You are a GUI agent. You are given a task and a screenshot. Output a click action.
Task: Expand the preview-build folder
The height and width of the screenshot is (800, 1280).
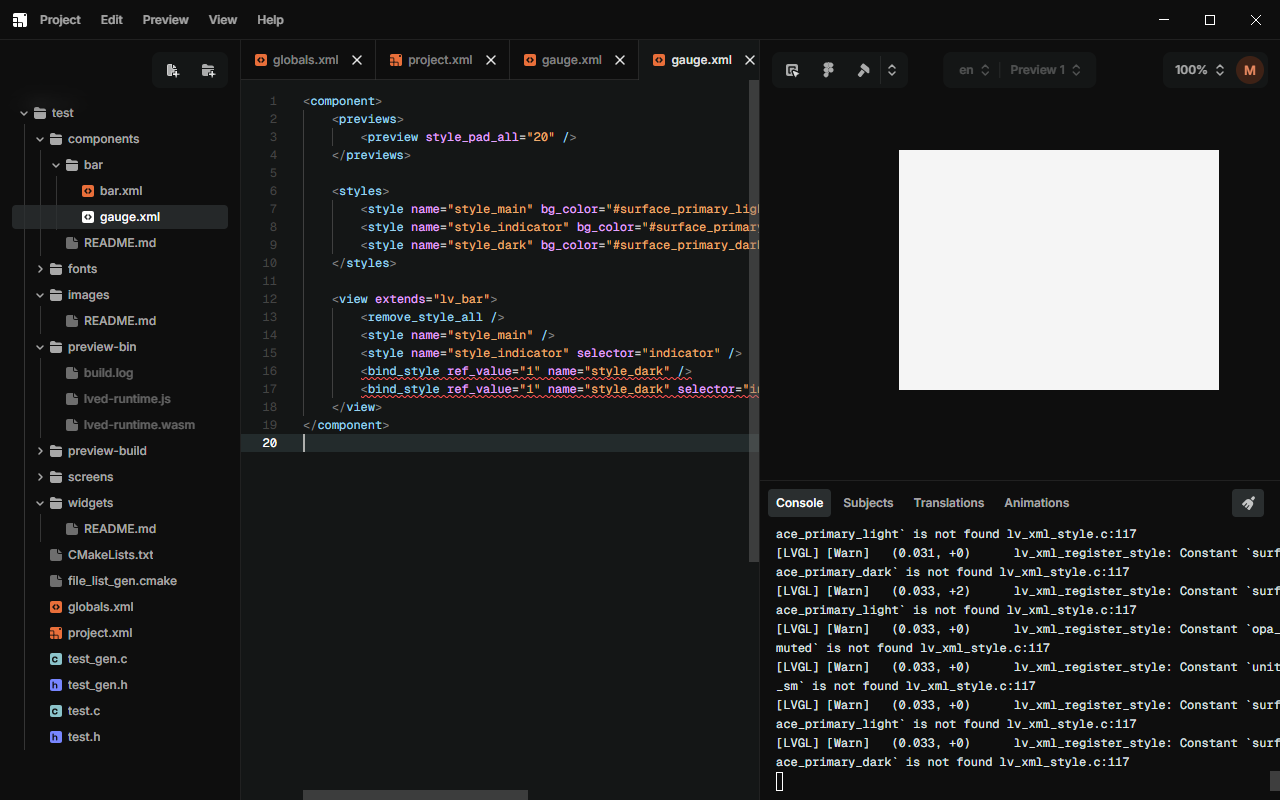(40, 451)
